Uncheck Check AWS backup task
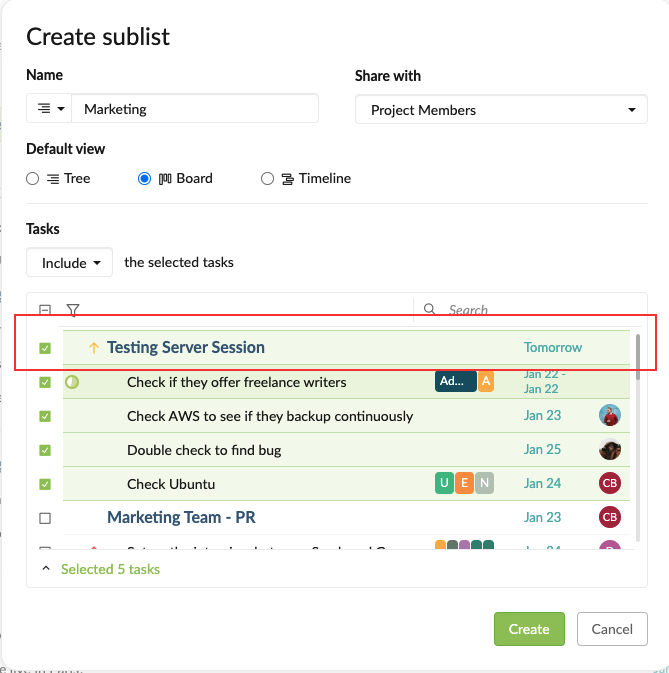Viewport: 669px width, 673px height. coord(45,416)
